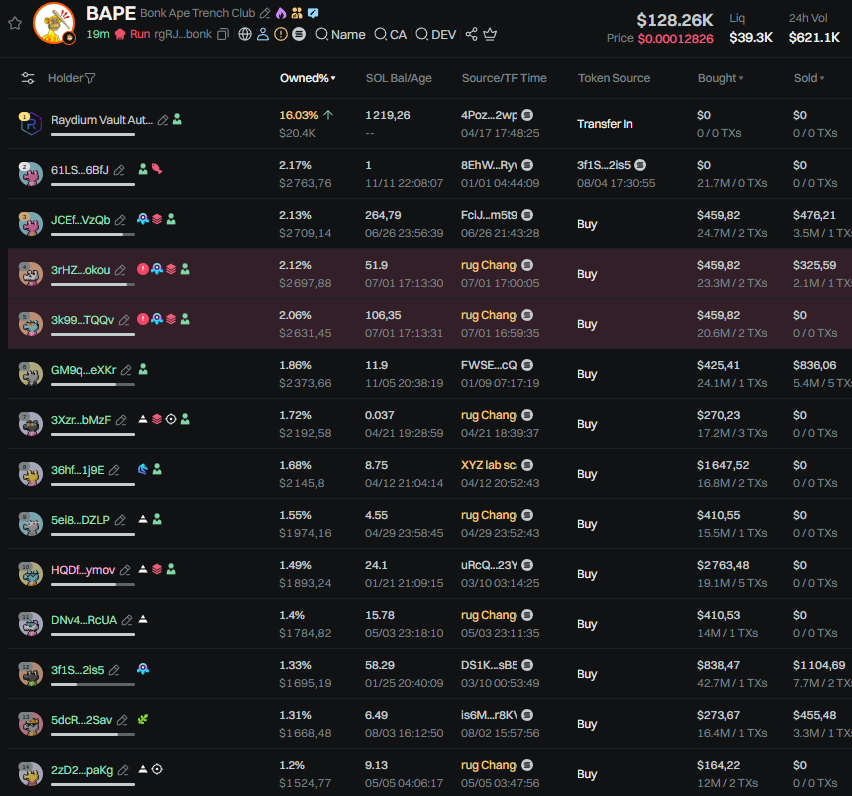Viewport: 852px width, 796px height.
Task: Edit the Bonk Ape Trench Club name (pencil)
Action: tap(265, 13)
